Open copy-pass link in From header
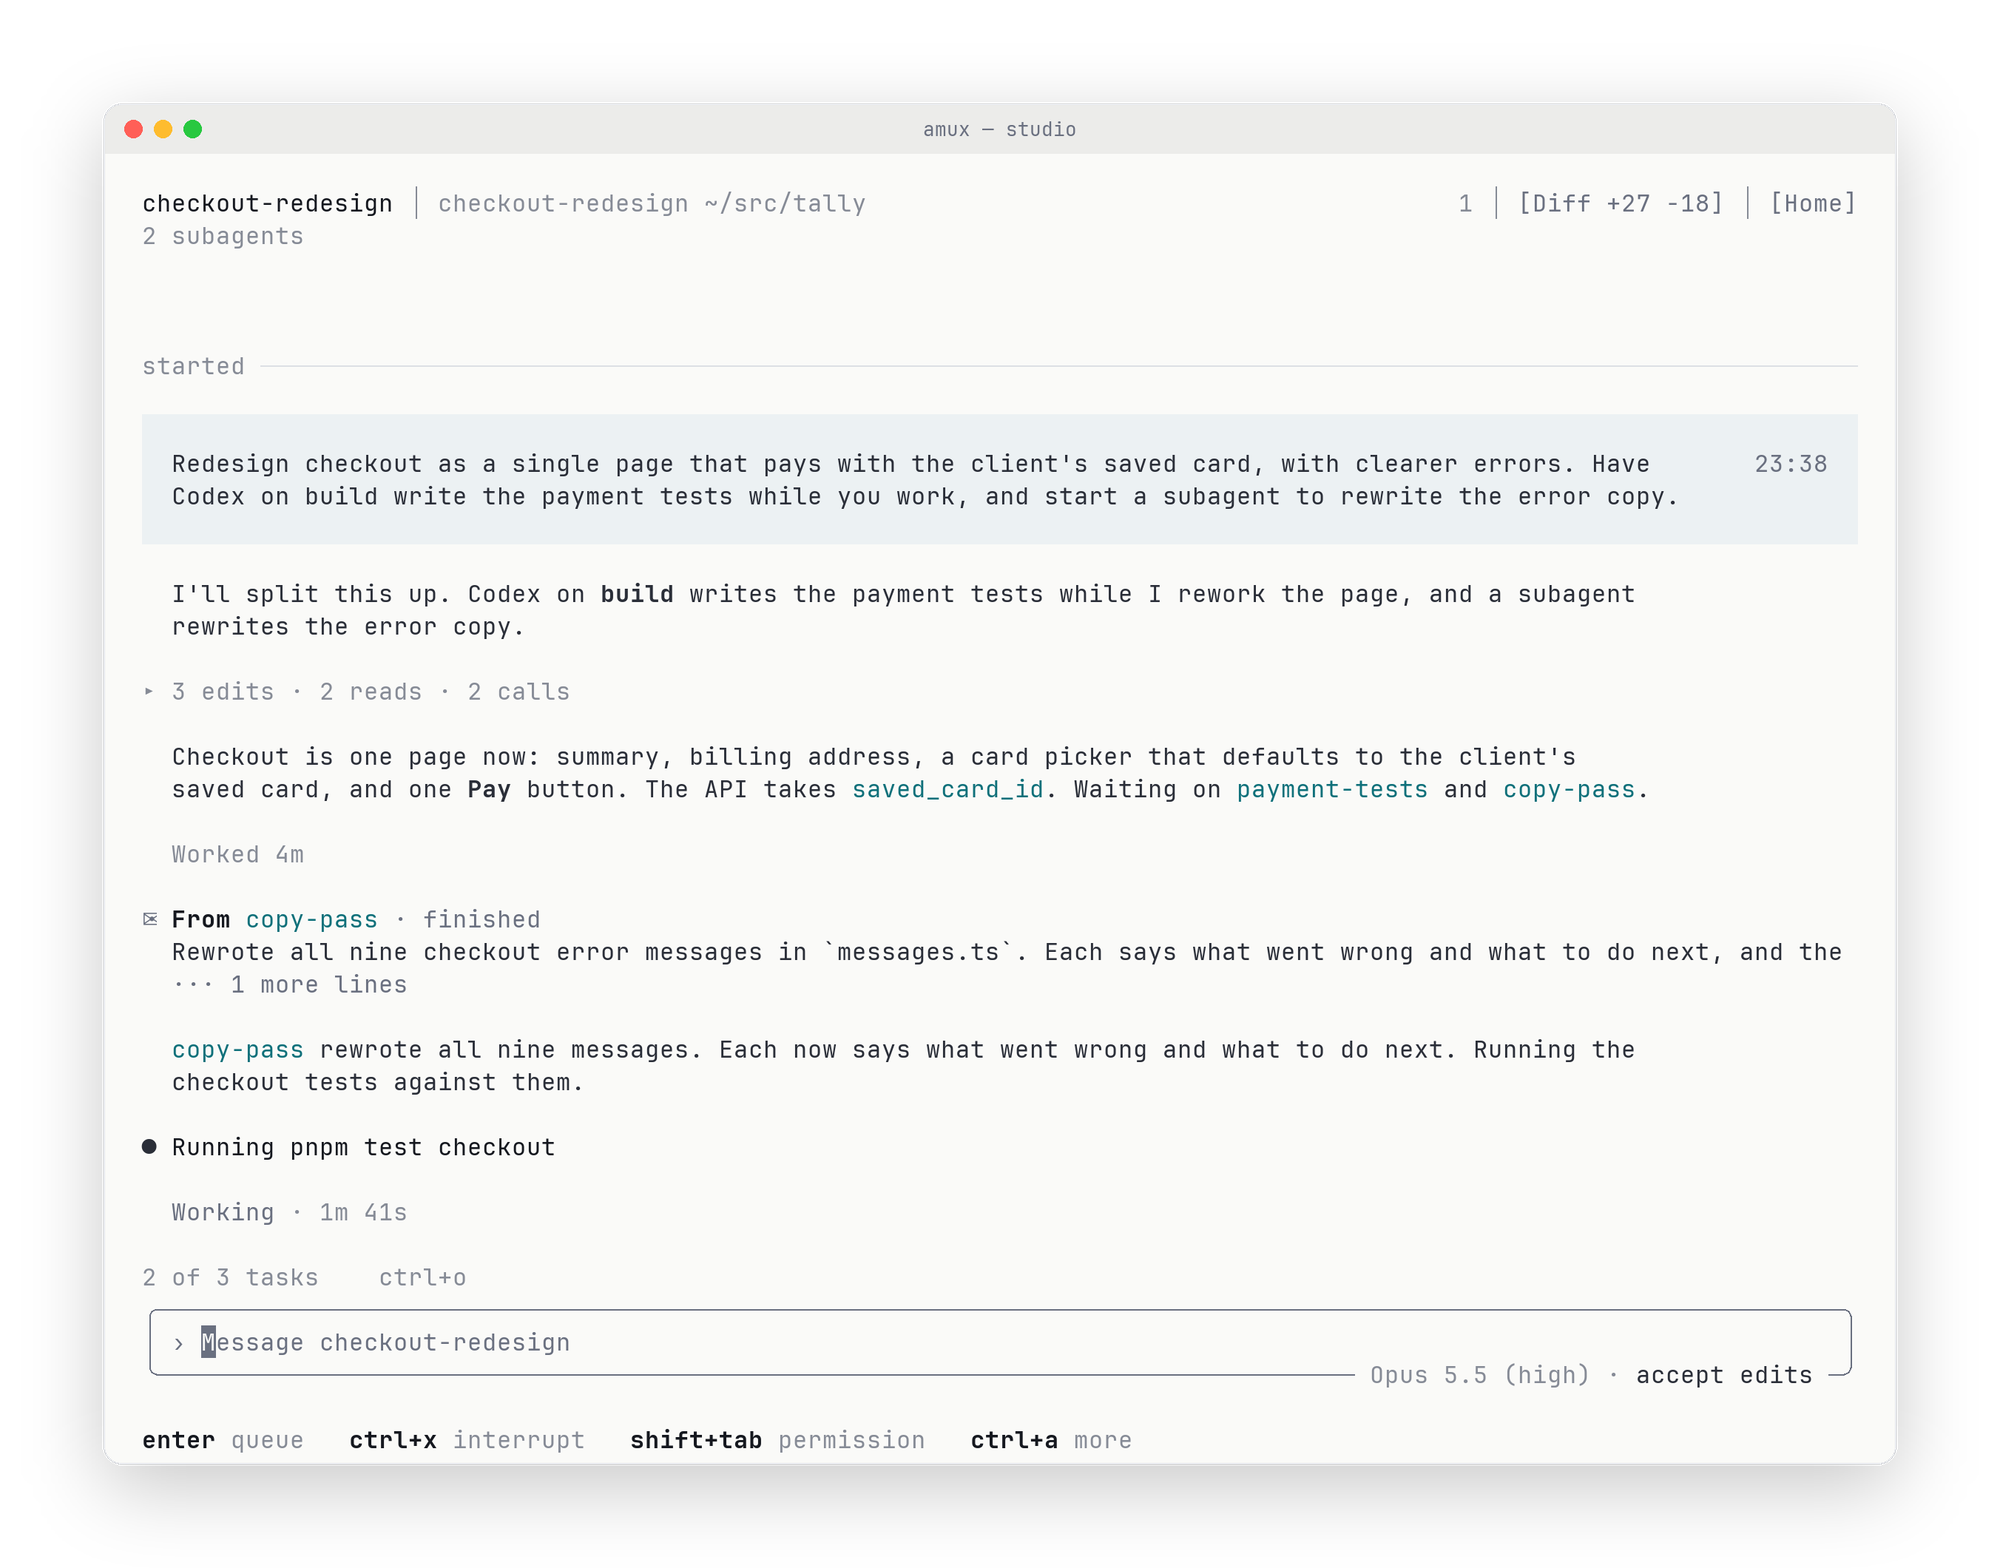Viewport: 2000px width, 1568px height. click(312, 919)
